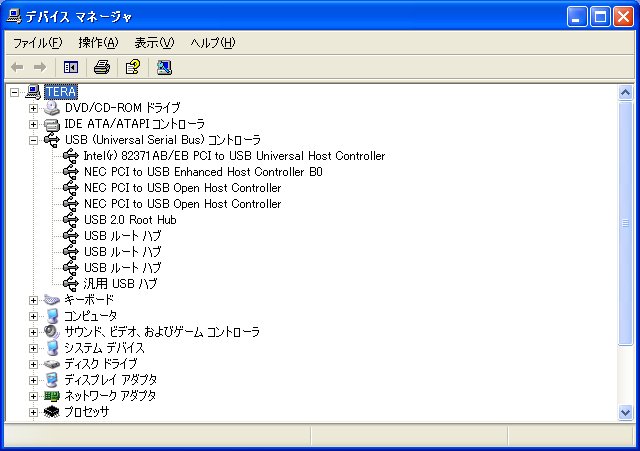Click the 汎用 USB ハブ device icon

tap(71, 284)
